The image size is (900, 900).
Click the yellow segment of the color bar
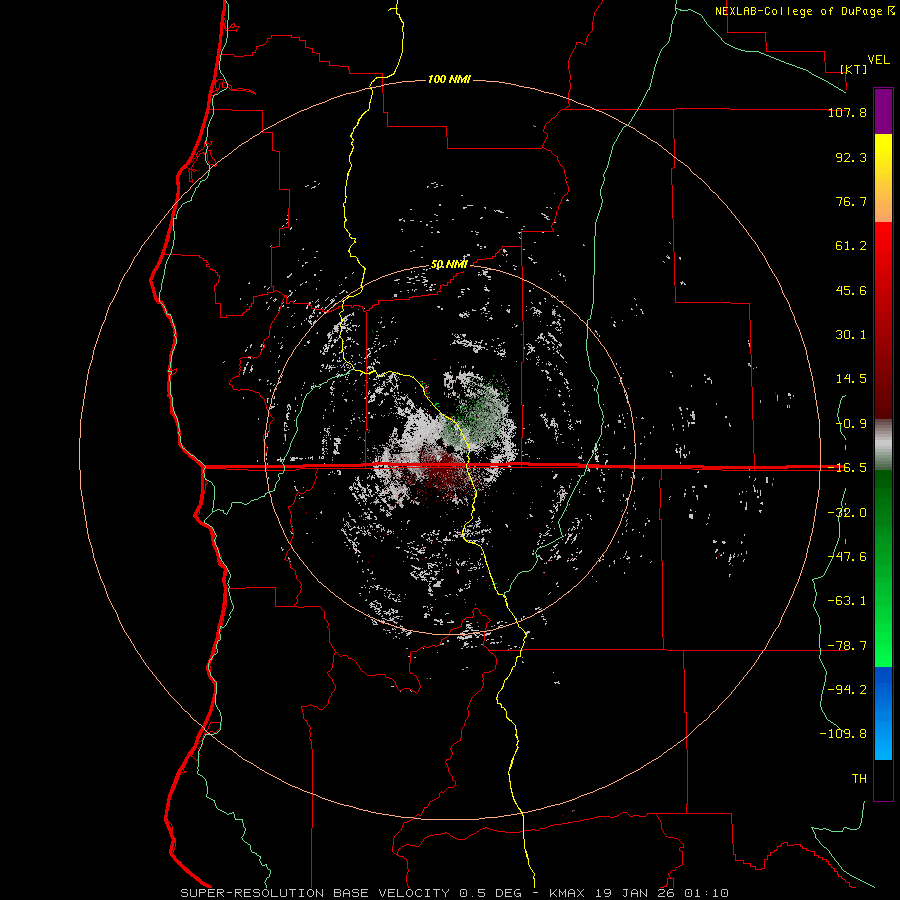click(883, 155)
